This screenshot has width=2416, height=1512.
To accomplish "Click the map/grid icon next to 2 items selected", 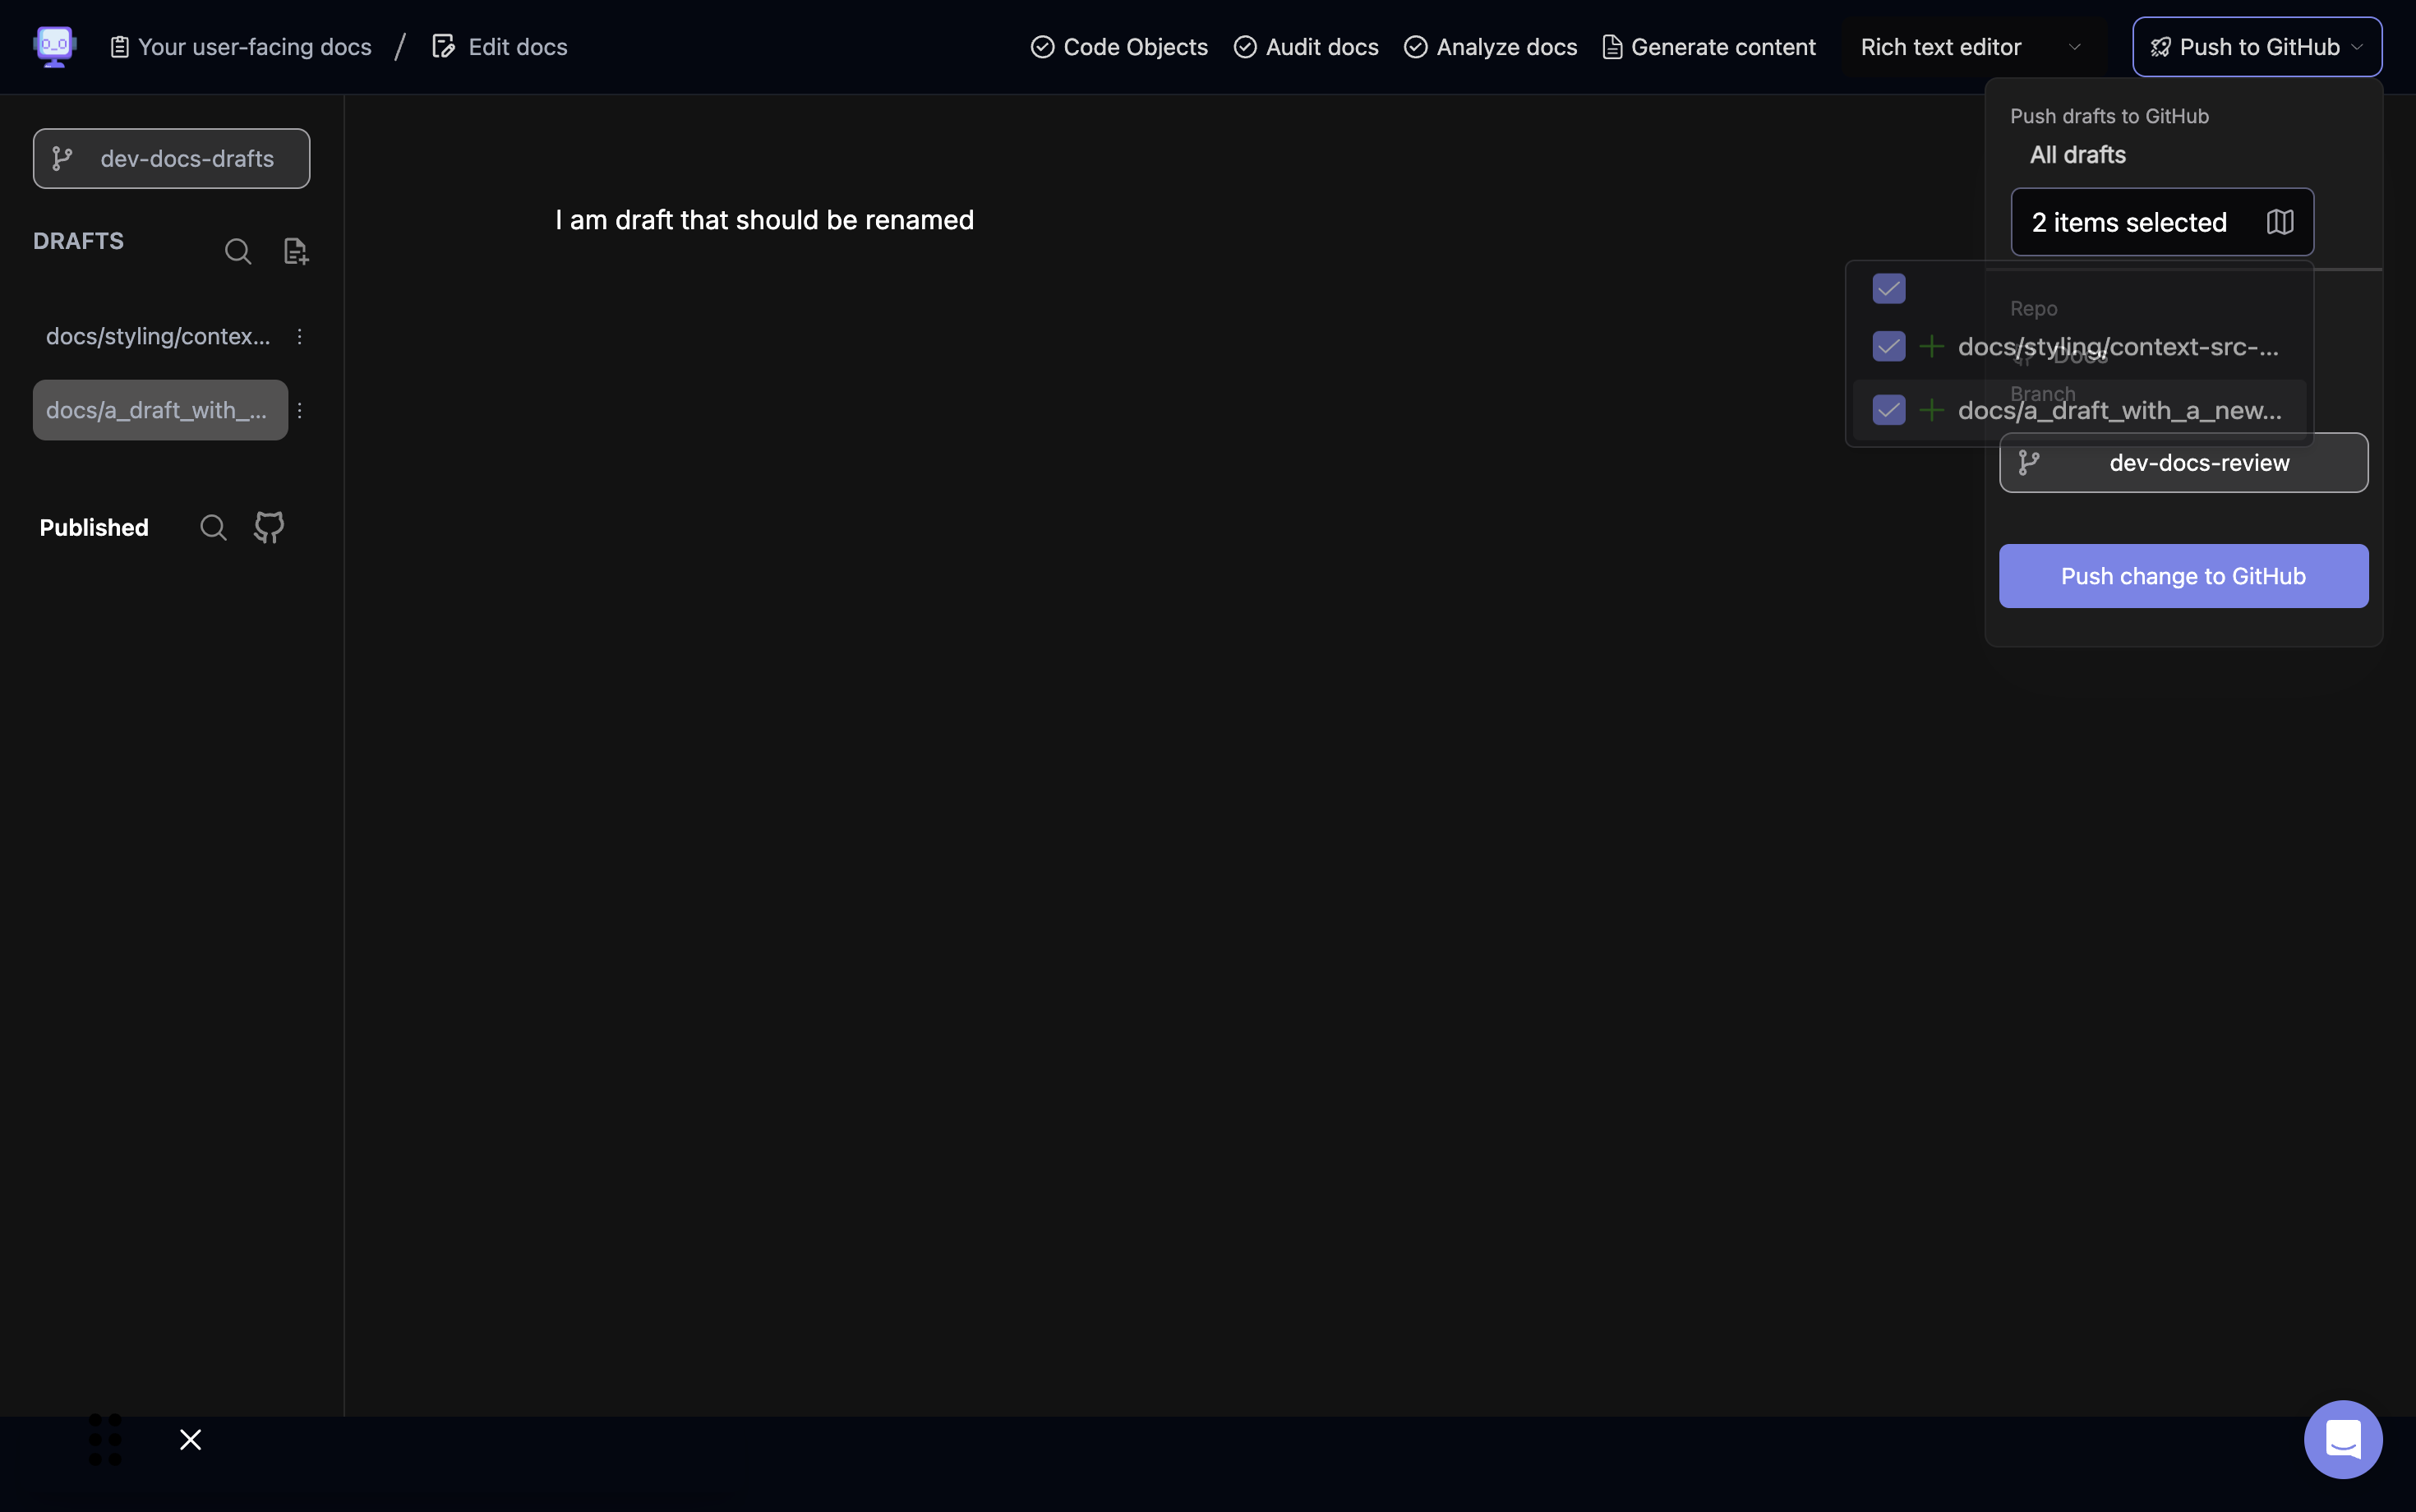I will [2279, 221].
